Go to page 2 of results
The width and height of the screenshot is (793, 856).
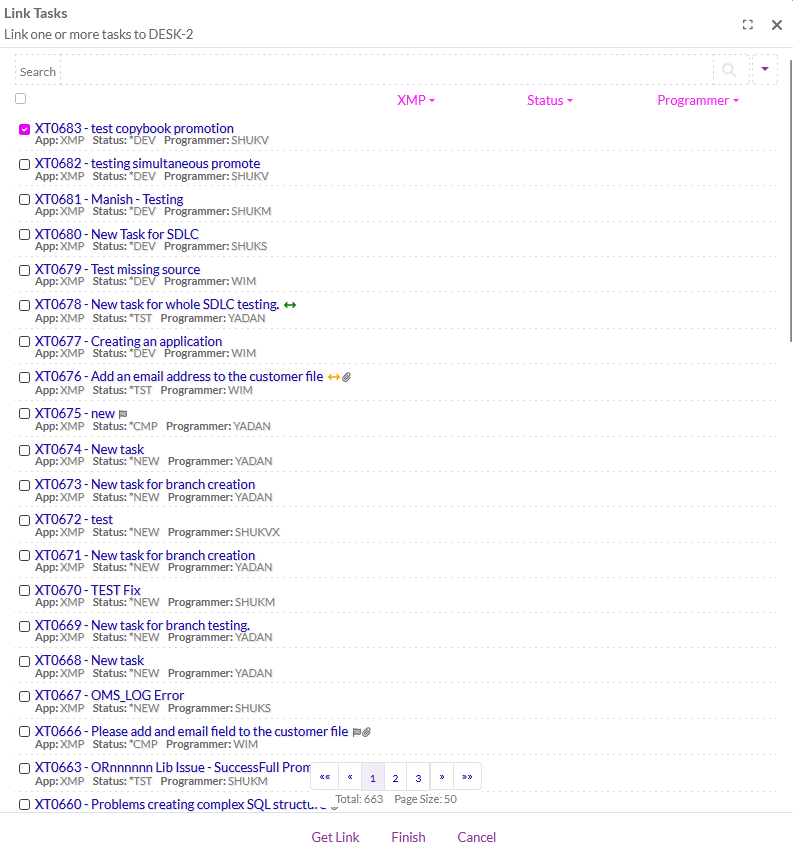coord(395,777)
